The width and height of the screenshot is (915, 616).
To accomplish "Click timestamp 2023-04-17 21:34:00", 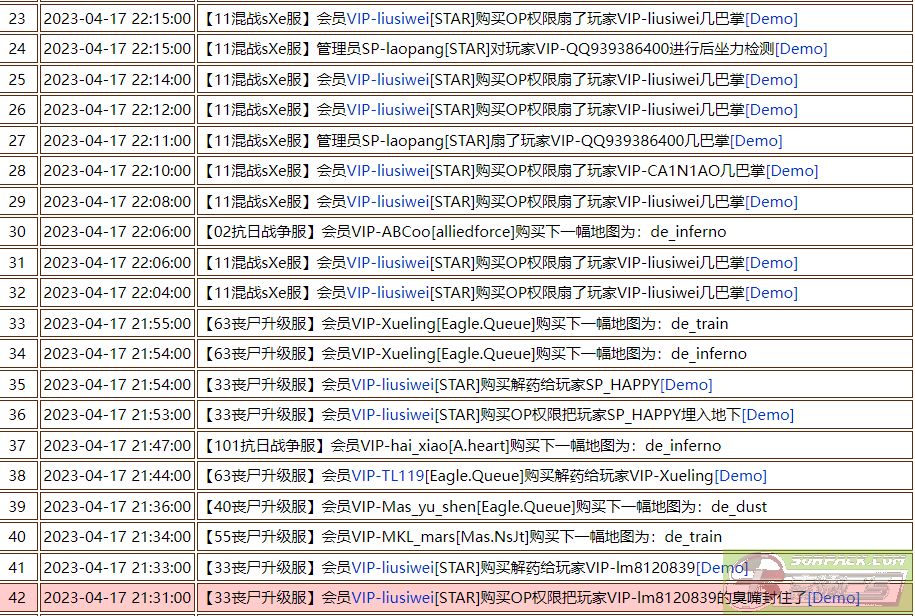I will click(x=117, y=537).
